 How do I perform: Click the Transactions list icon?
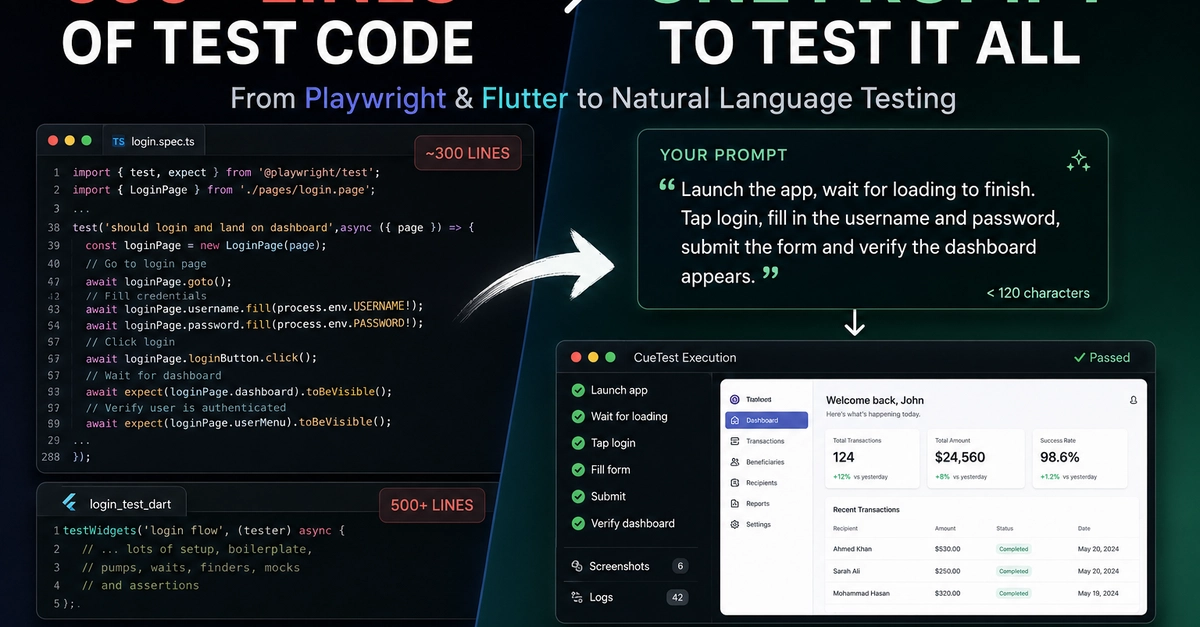pyautogui.click(x=735, y=441)
